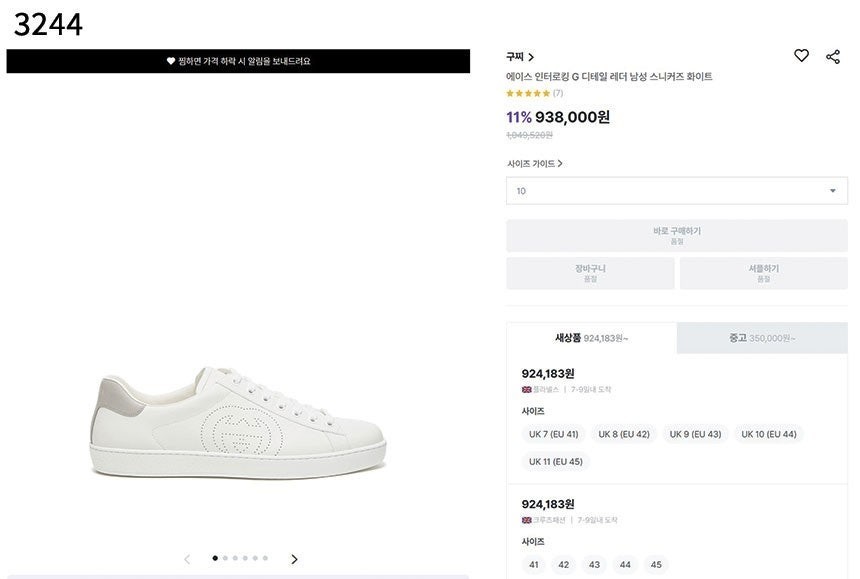
Task: Open the size selection dropdown
Action: (676, 191)
